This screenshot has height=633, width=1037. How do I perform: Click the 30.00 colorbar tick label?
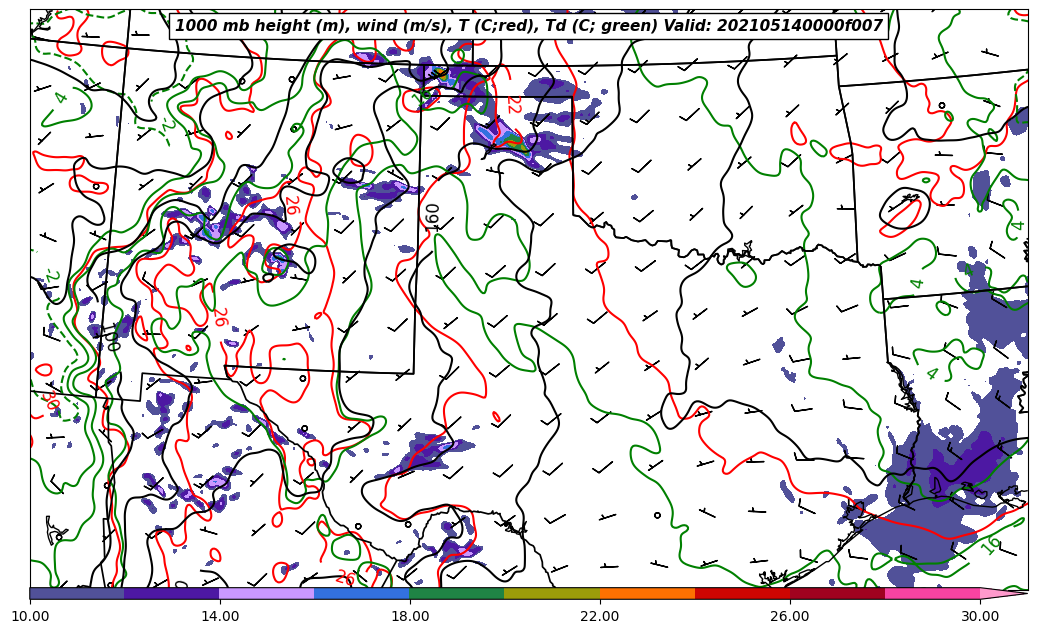tap(980, 616)
